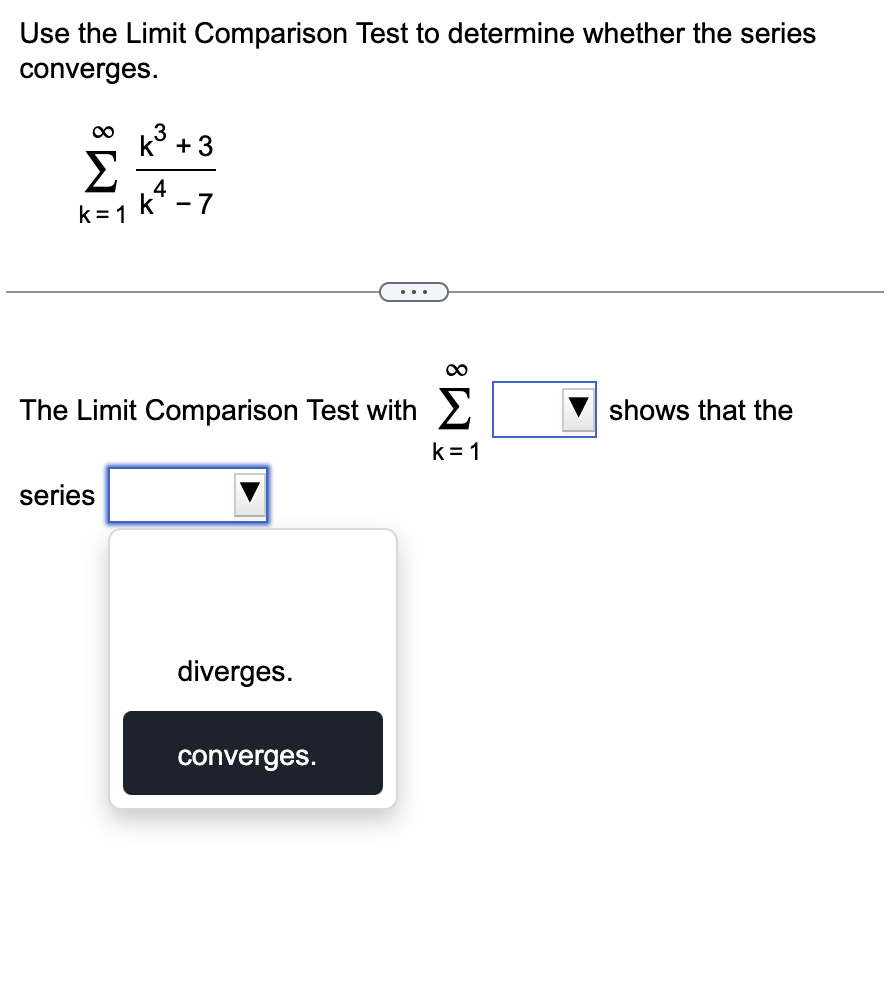Click the series label beside the dropdown
The image size is (888, 992).
click(x=57, y=495)
